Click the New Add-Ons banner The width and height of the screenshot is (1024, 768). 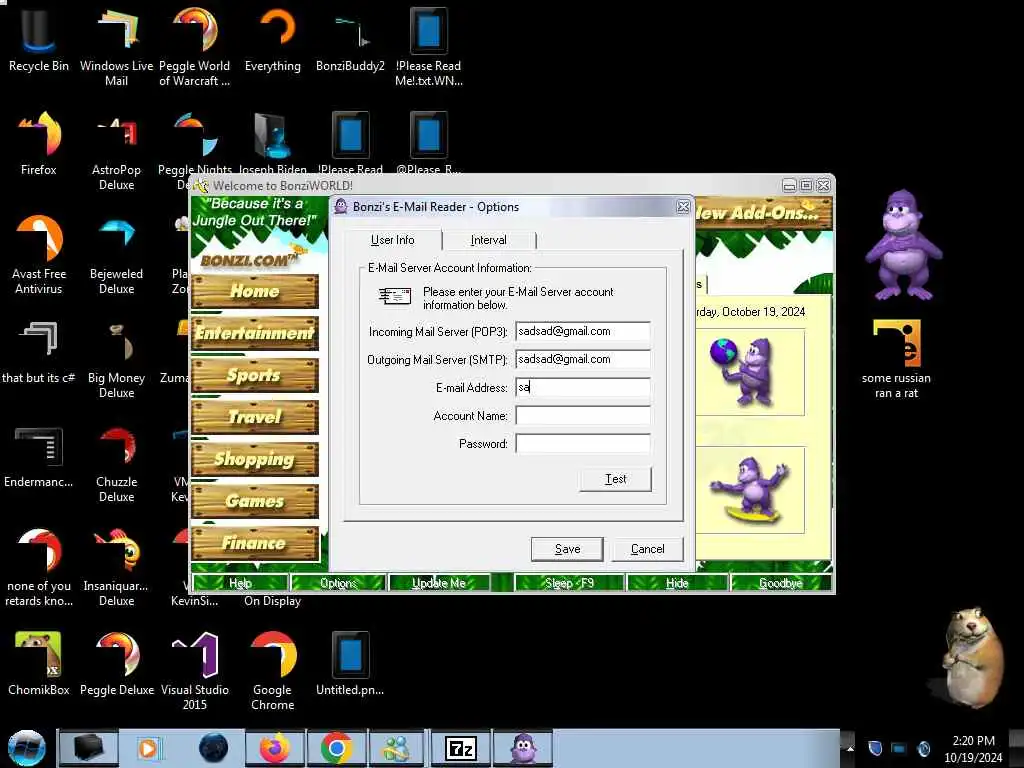763,213
